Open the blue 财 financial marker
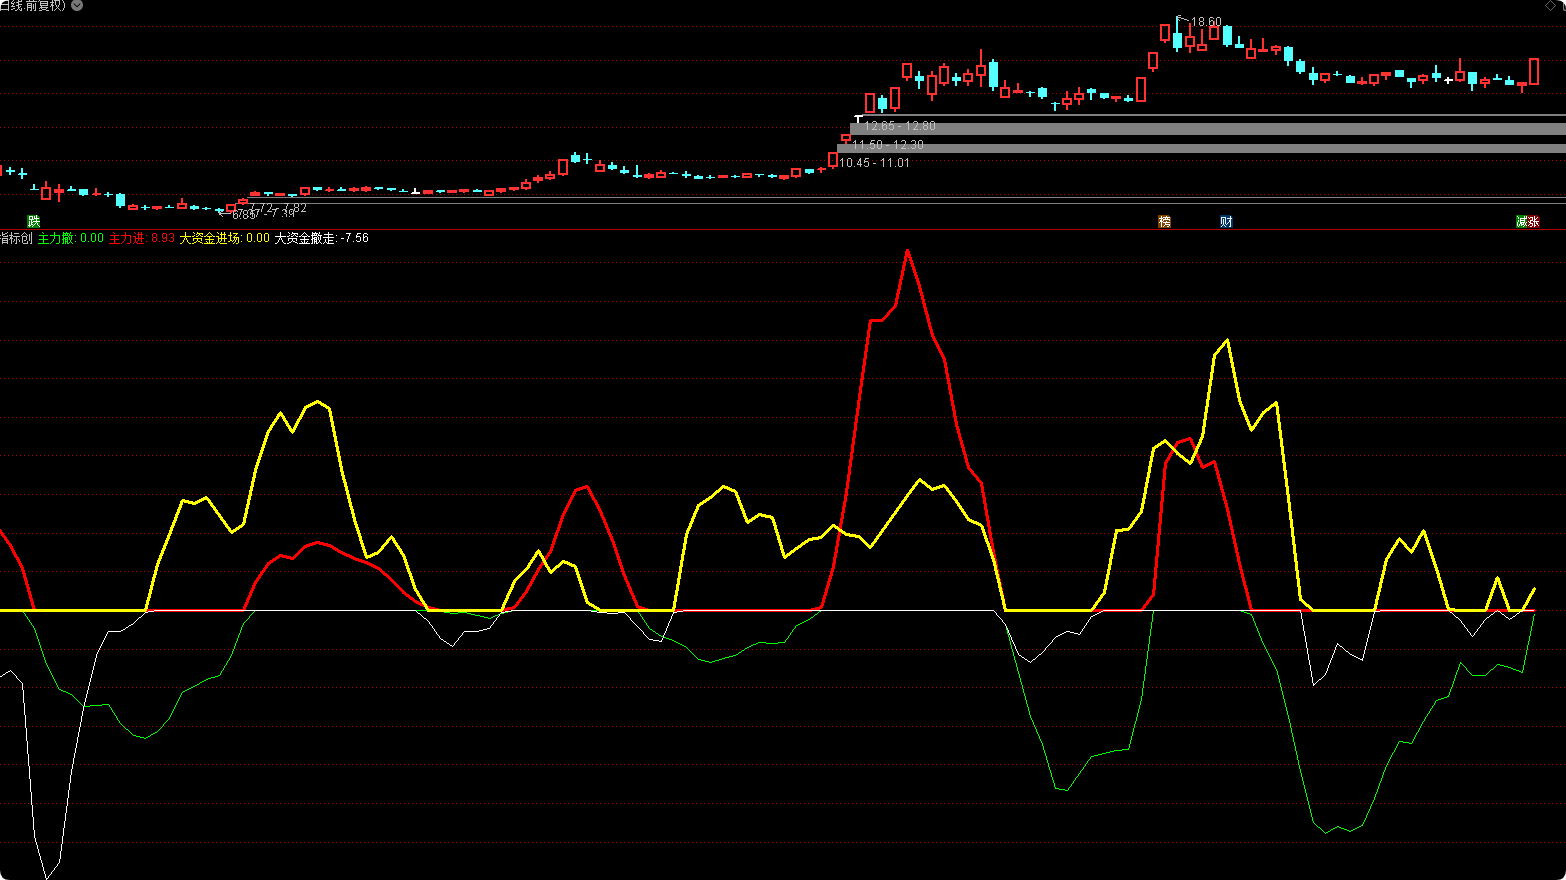 (x=1226, y=221)
